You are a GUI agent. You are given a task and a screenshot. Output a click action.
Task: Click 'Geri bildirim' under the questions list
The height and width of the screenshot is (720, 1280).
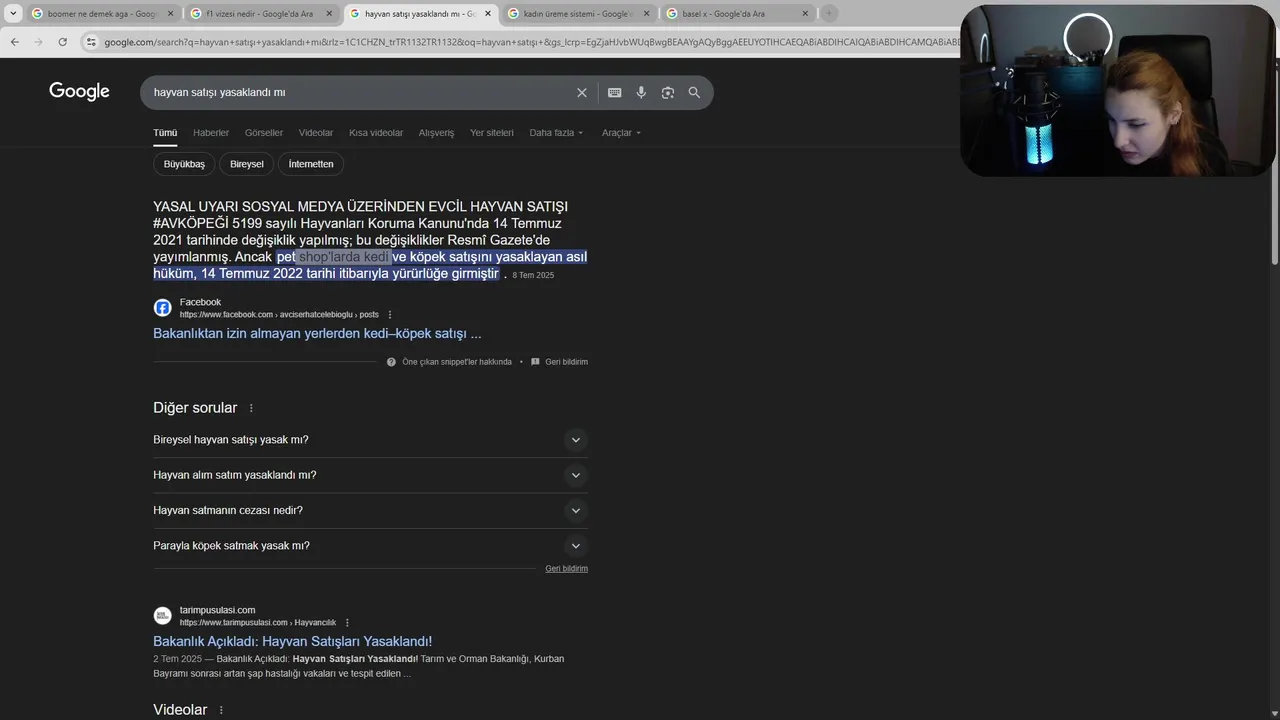point(566,569)
